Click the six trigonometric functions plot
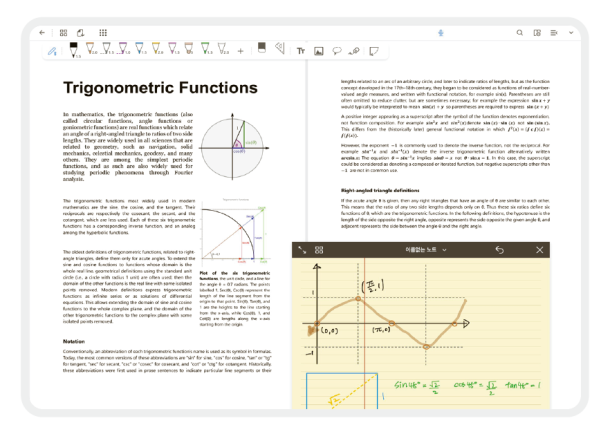The image size is (610, 434). coord(235,232)
